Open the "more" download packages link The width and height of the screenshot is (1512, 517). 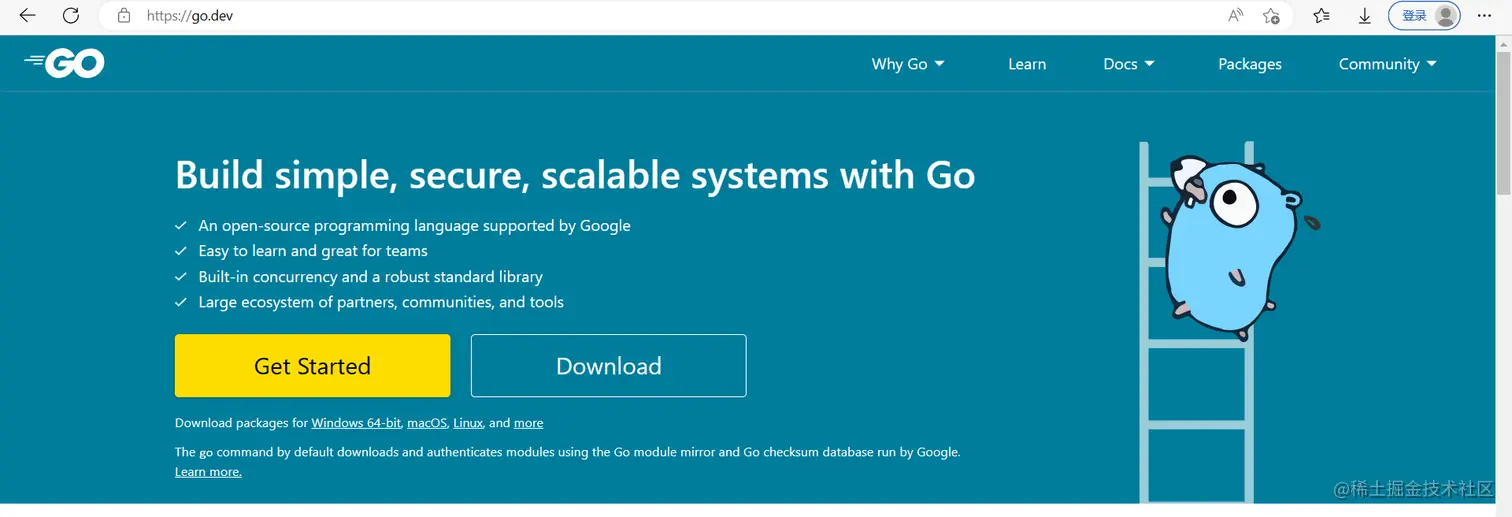click(x=529, y=423)
